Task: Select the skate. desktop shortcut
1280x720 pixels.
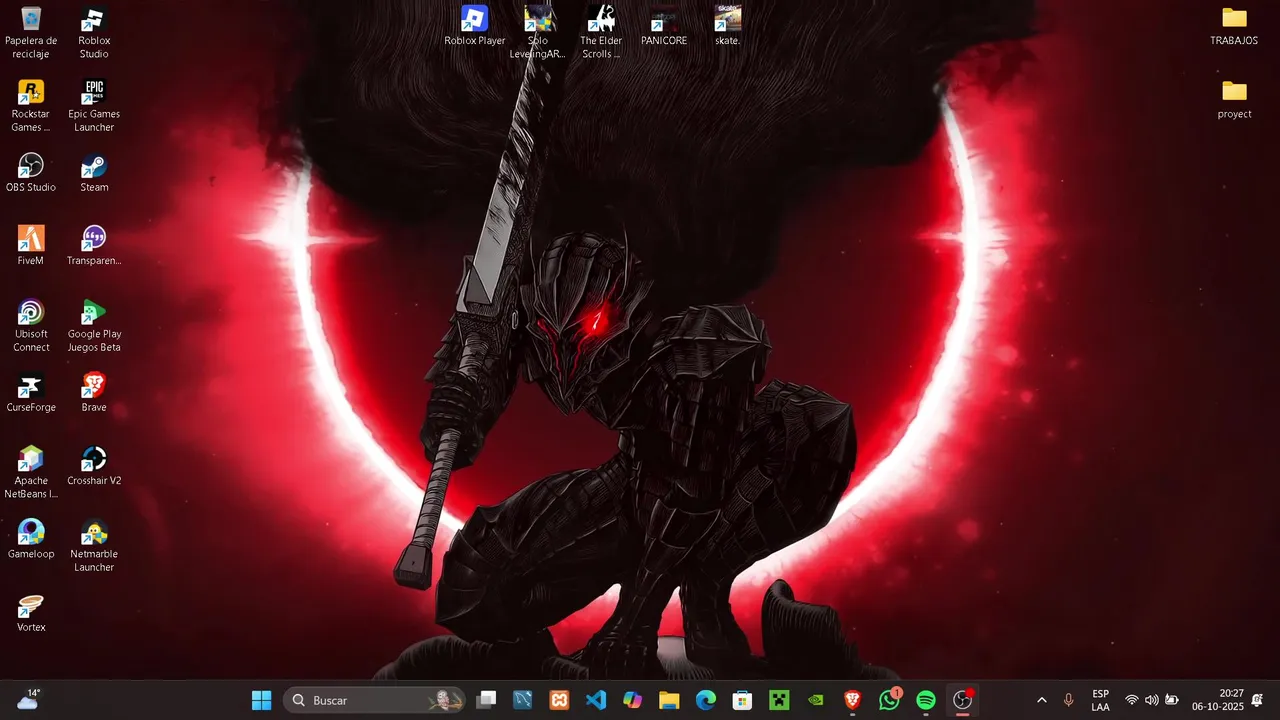Action: tap(728, 26)
